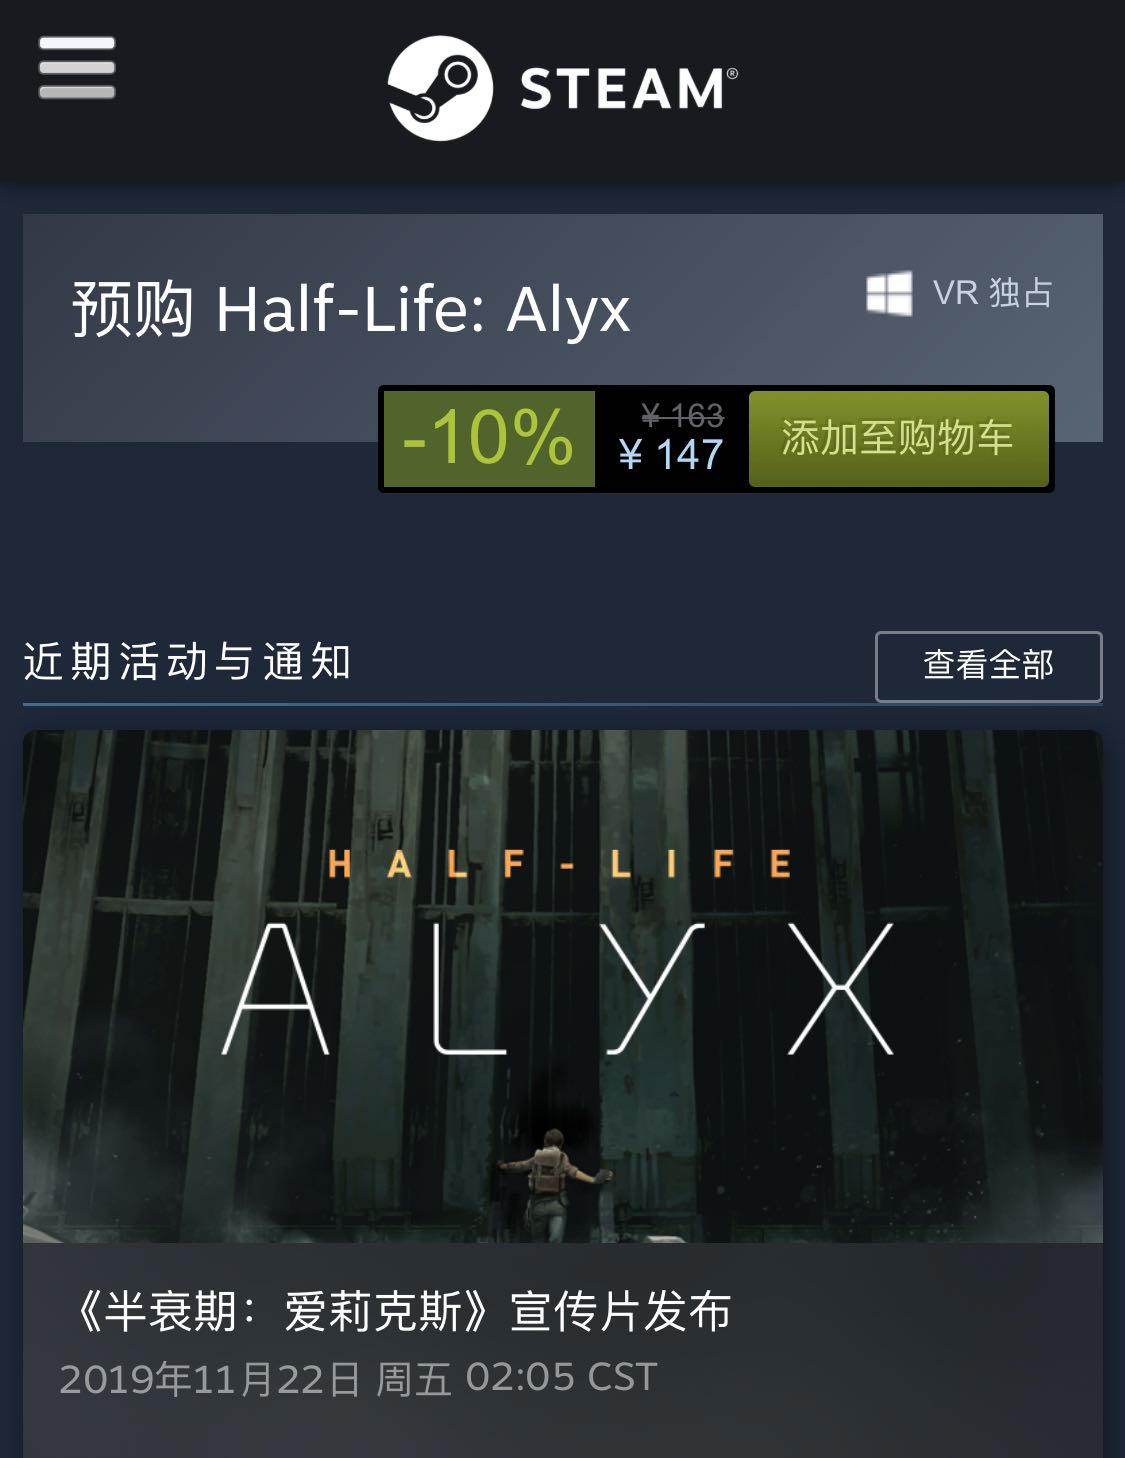Click the STEAM wordmark text
The image size is (1125, 1458).
(629, 89)
